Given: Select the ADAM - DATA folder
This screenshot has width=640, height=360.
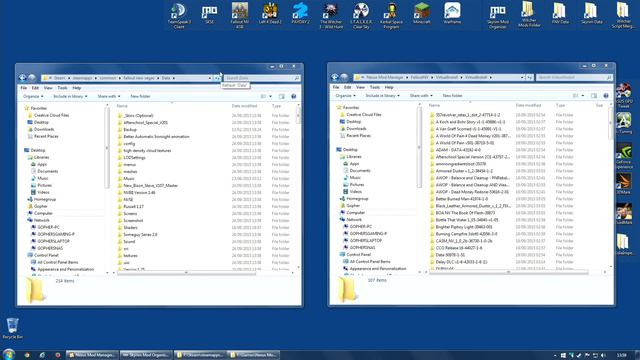Looking at the screenshot, I should [458, 150].
